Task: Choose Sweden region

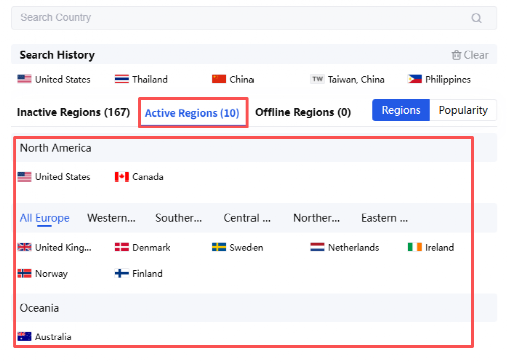Action: tap(238, 247)
